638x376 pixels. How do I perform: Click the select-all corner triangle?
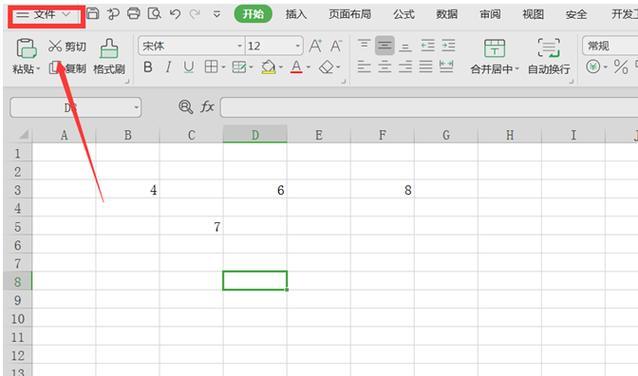[x=24, y=134]
